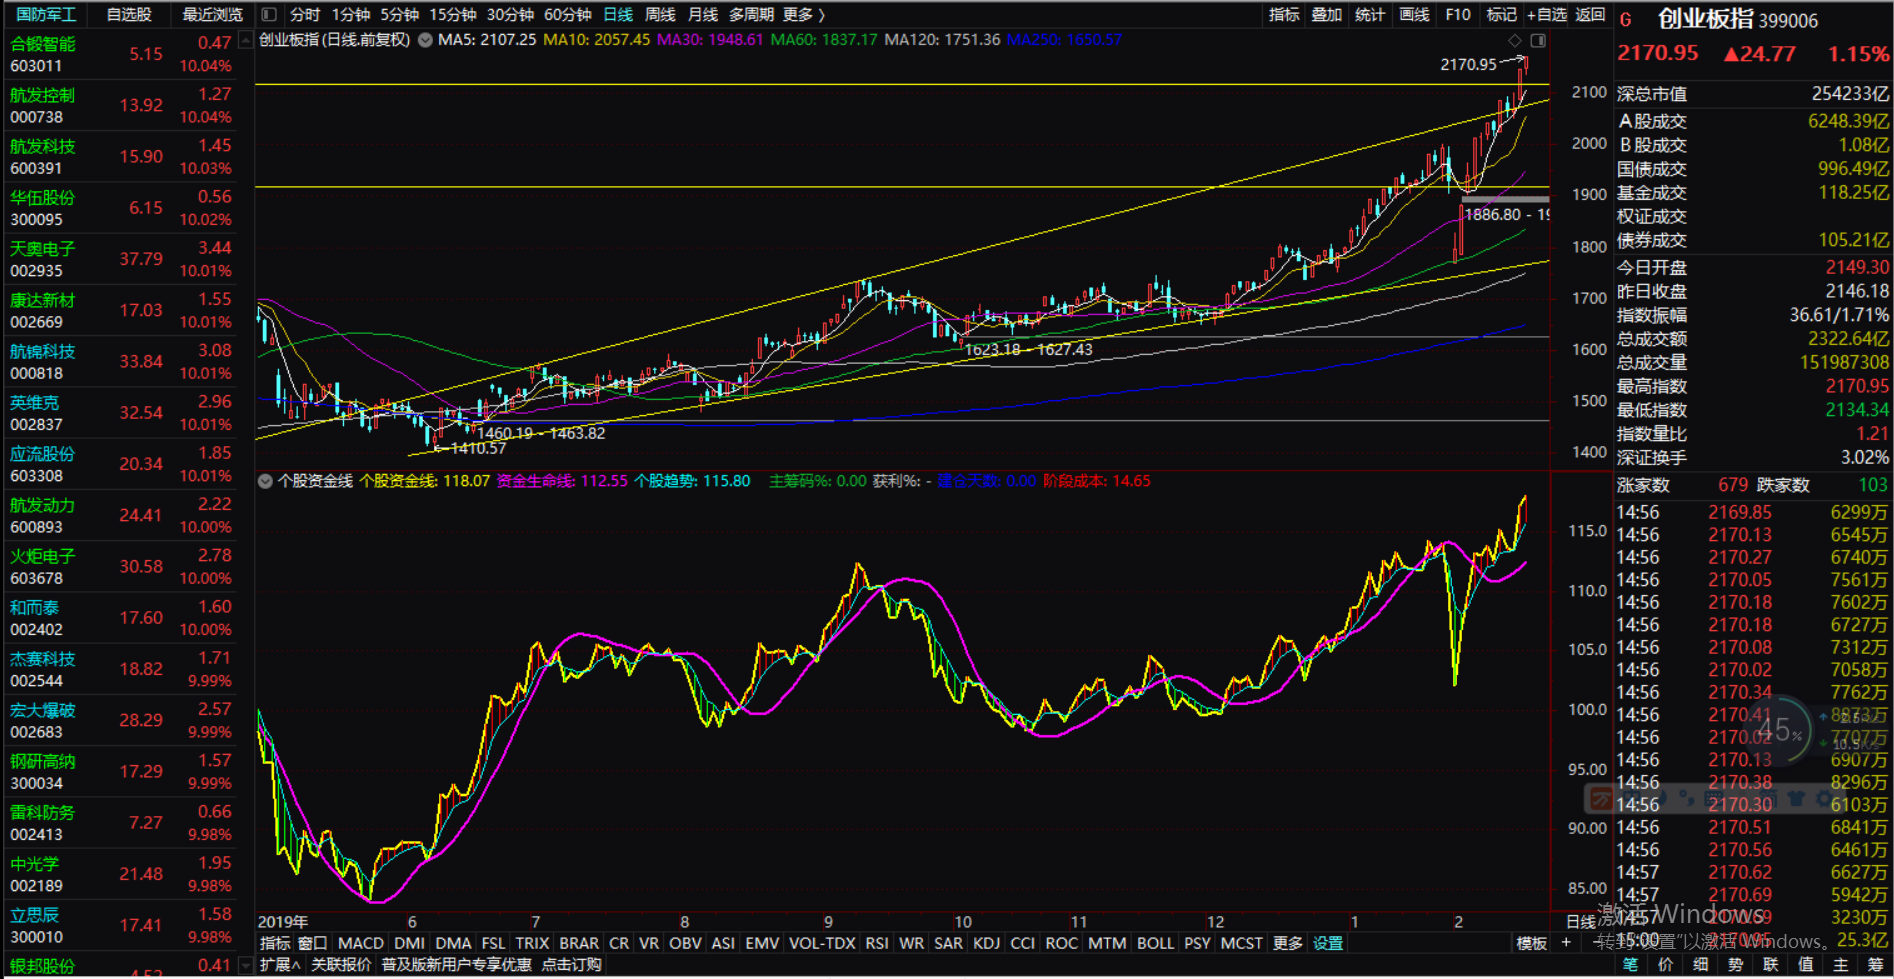Select stock 立思辰 300010
1894x979 pixels.
(x=120, y=925)
